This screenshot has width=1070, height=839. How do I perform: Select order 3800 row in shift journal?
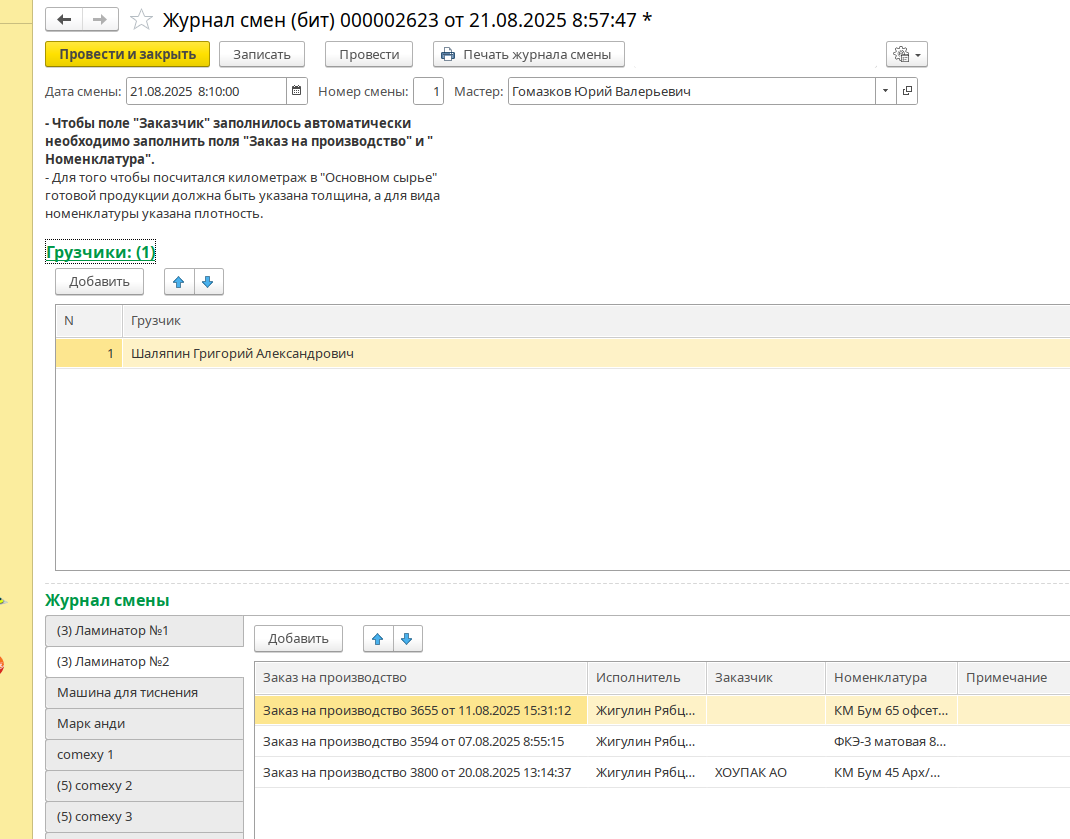tap(417, 772)
